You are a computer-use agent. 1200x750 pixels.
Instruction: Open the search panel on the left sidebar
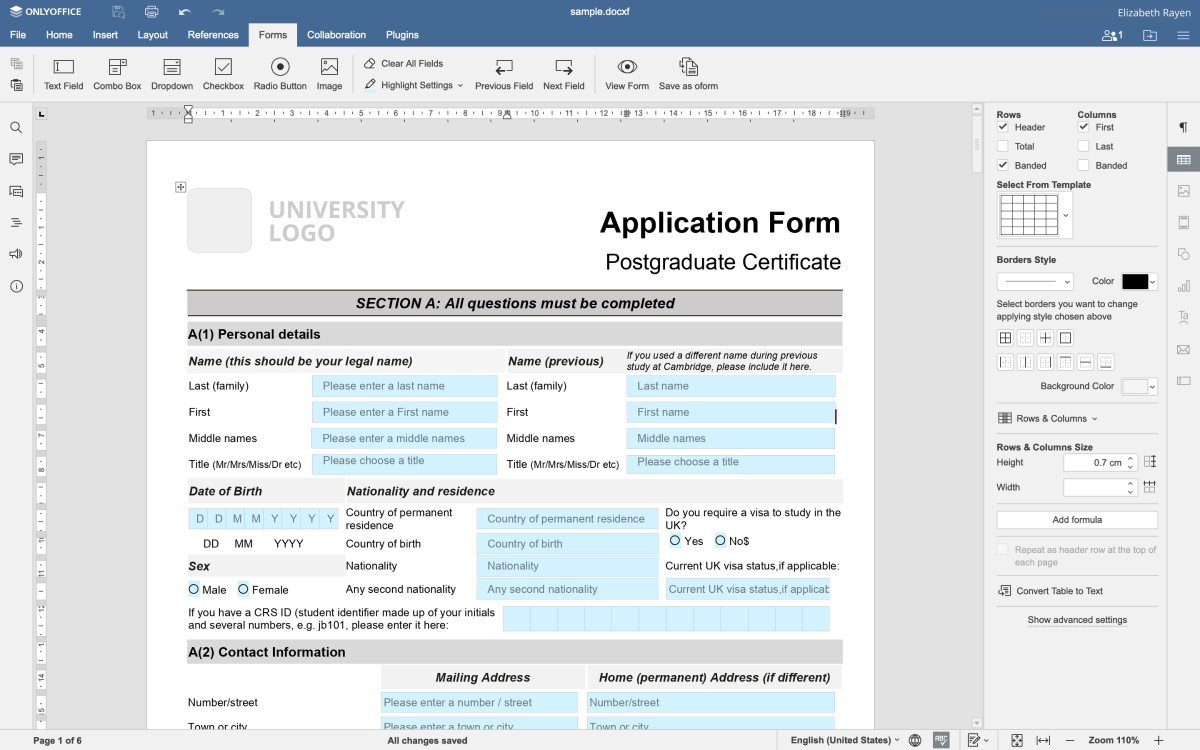click(17, 128)
